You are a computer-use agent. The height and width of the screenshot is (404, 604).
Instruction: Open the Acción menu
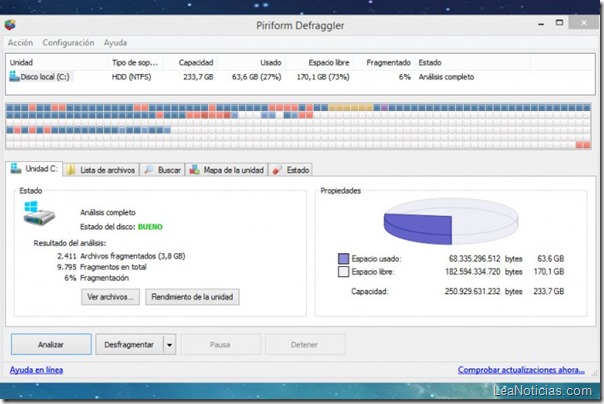[20, 43]
